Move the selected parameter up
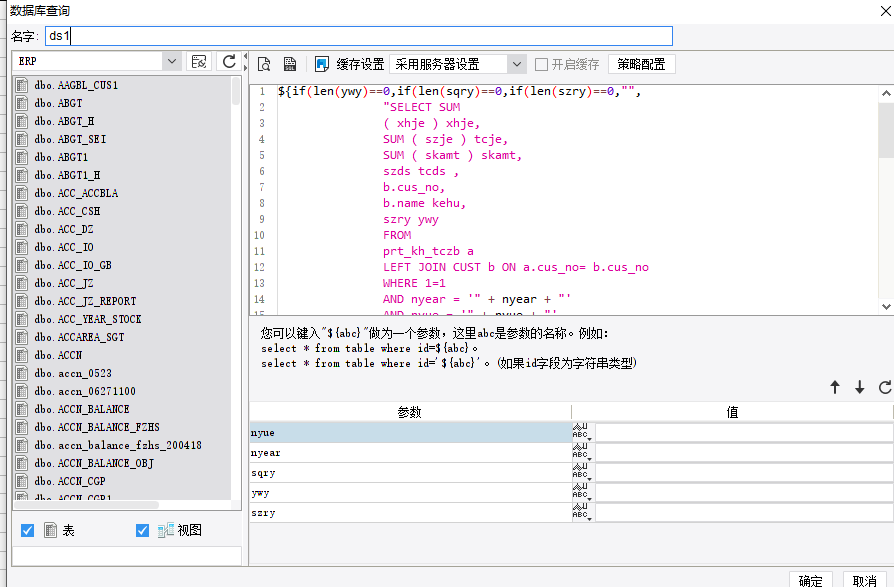The image size is (894, 587). [x=835, y=387]
